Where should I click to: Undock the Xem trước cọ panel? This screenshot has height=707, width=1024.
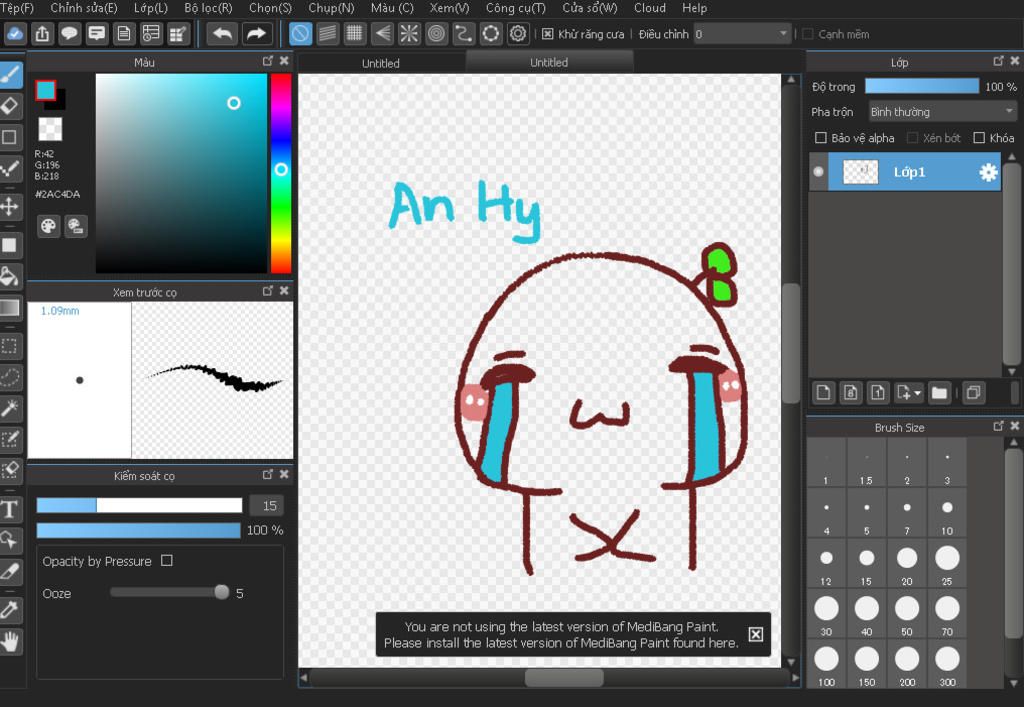point(267,291)
